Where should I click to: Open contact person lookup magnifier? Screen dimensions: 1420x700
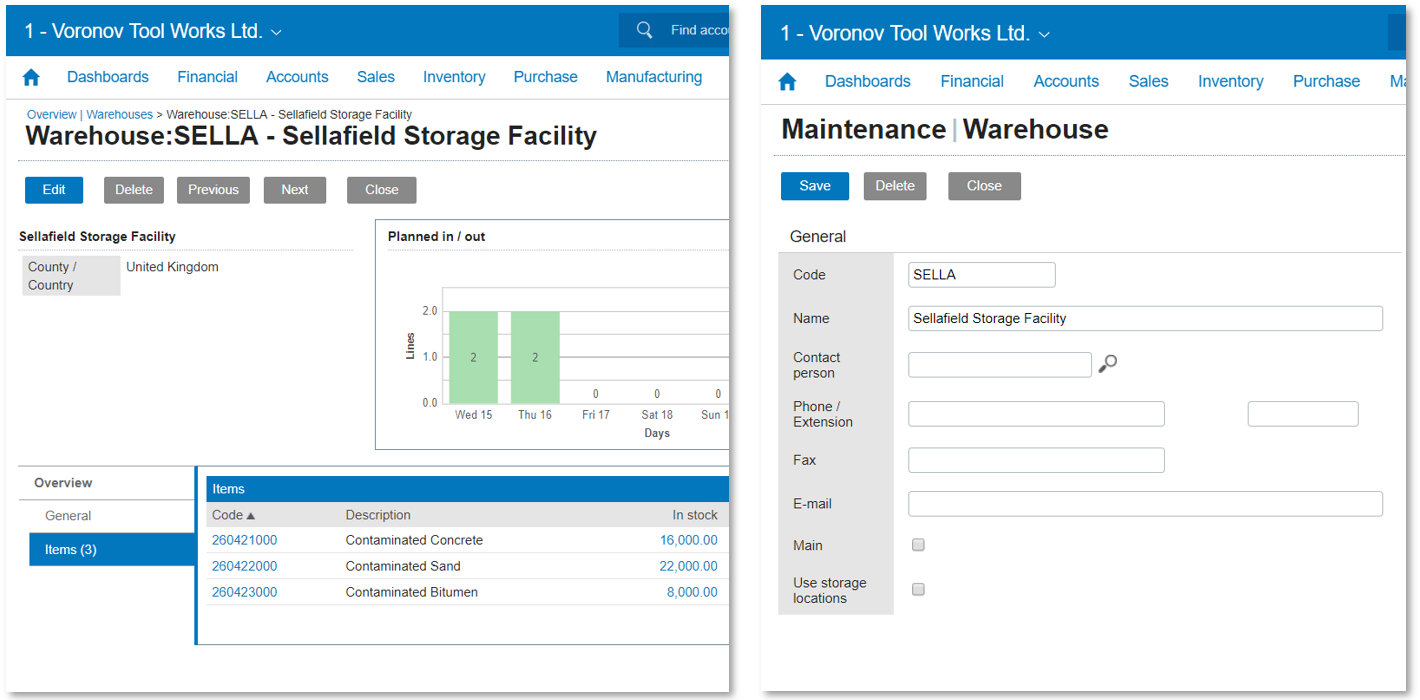(x=1107, y=364)
